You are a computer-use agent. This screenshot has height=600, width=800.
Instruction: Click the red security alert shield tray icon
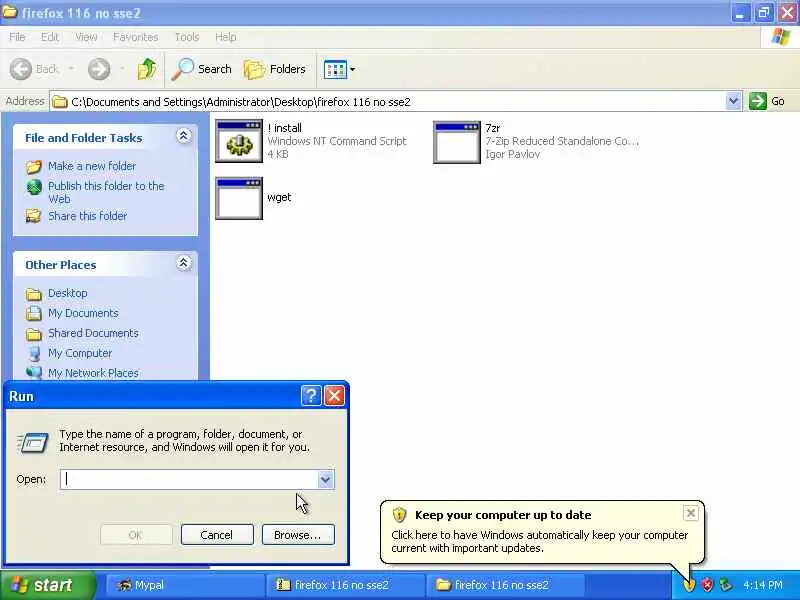[x=707, y=585]
